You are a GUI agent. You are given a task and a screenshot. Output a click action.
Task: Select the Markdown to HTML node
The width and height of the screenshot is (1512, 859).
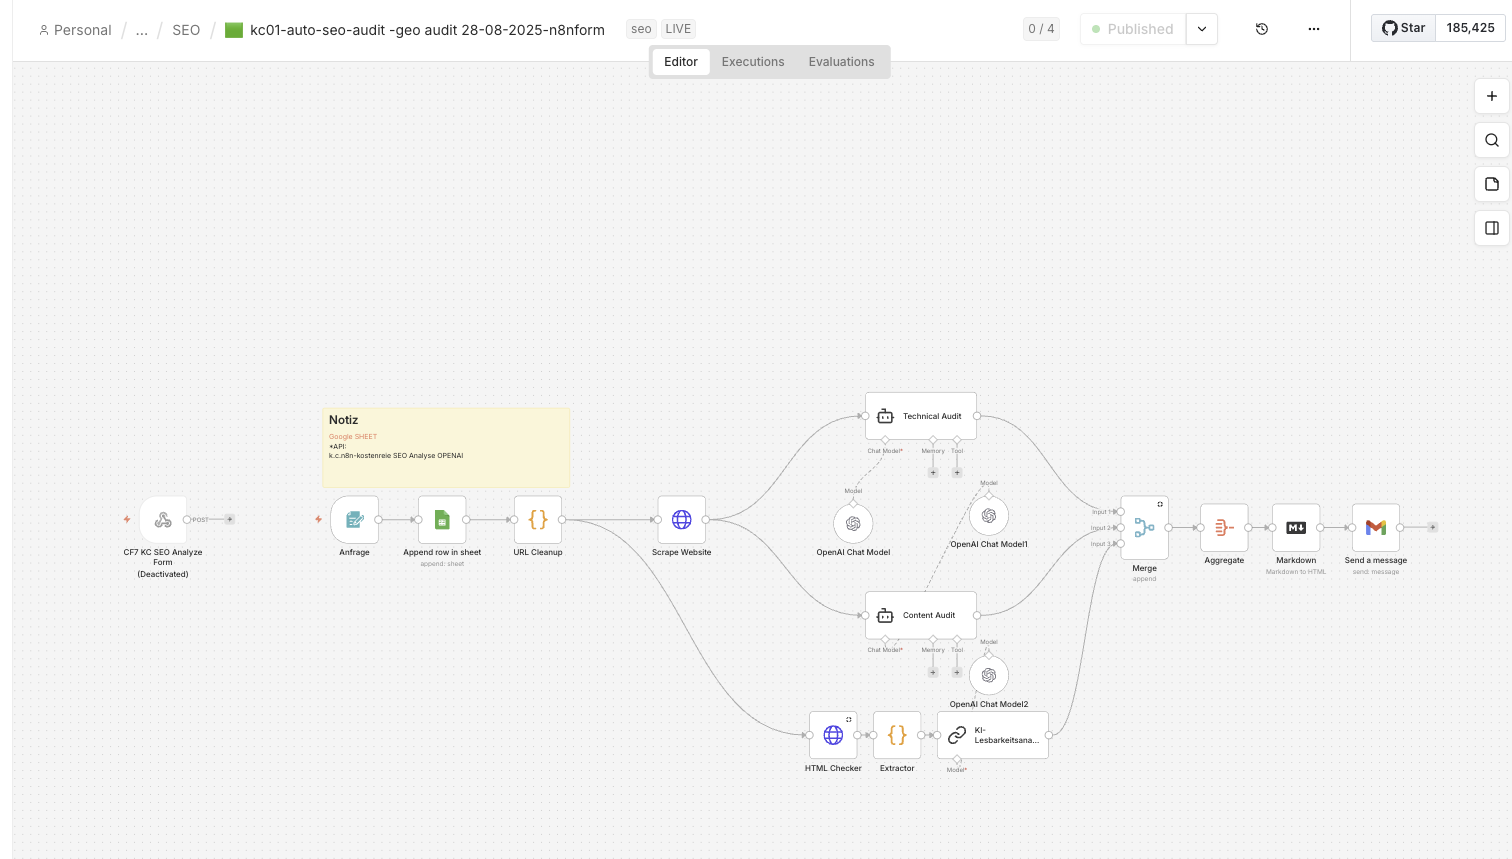pyautogui.click(x=1296, y=528)
